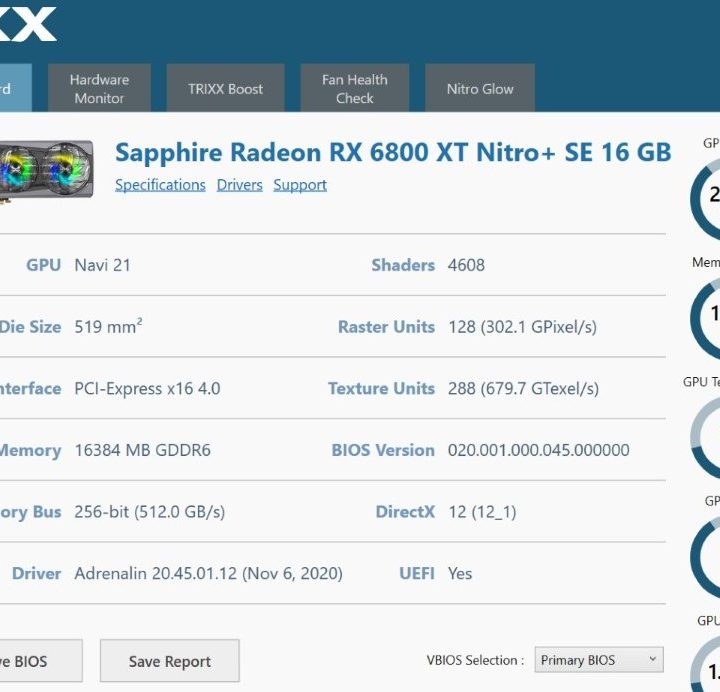Click the card name Sapphire Radeon RX 6800 XT title

[393, 152]
